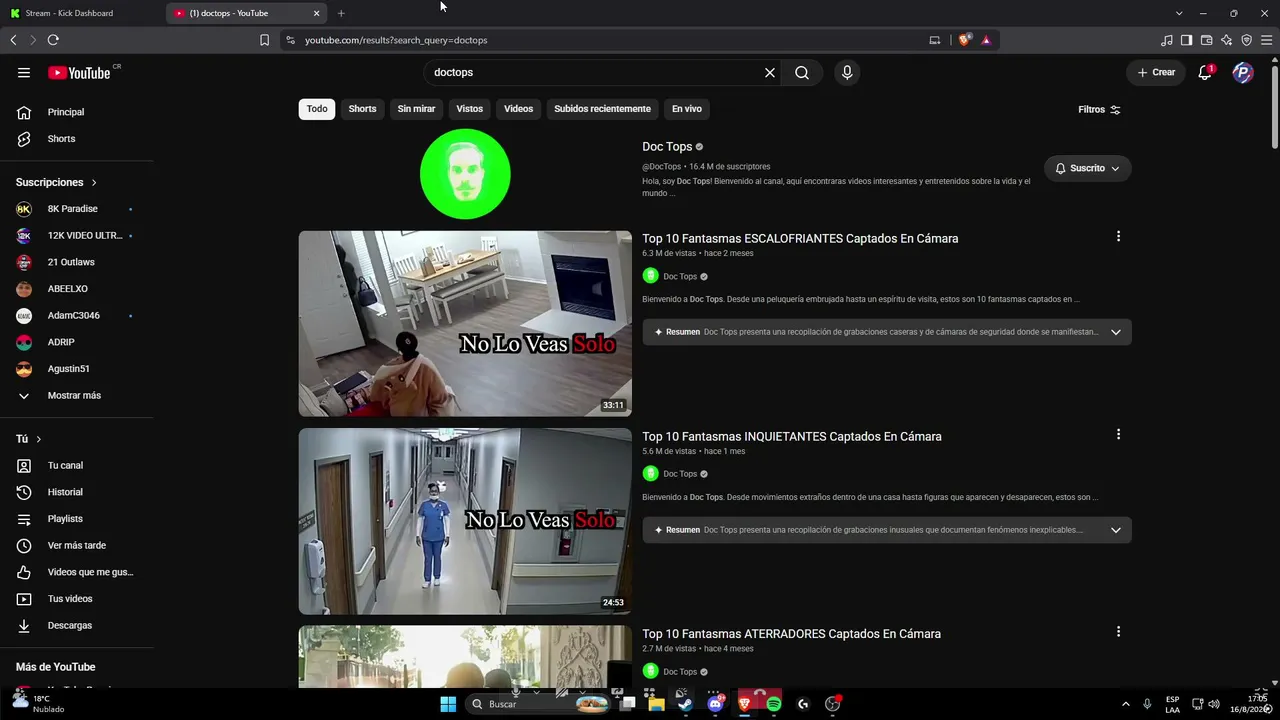The width and height of the screenshot is (1280, 720).
Task: Expand the Suscripciones section
Action: point(56,183)
